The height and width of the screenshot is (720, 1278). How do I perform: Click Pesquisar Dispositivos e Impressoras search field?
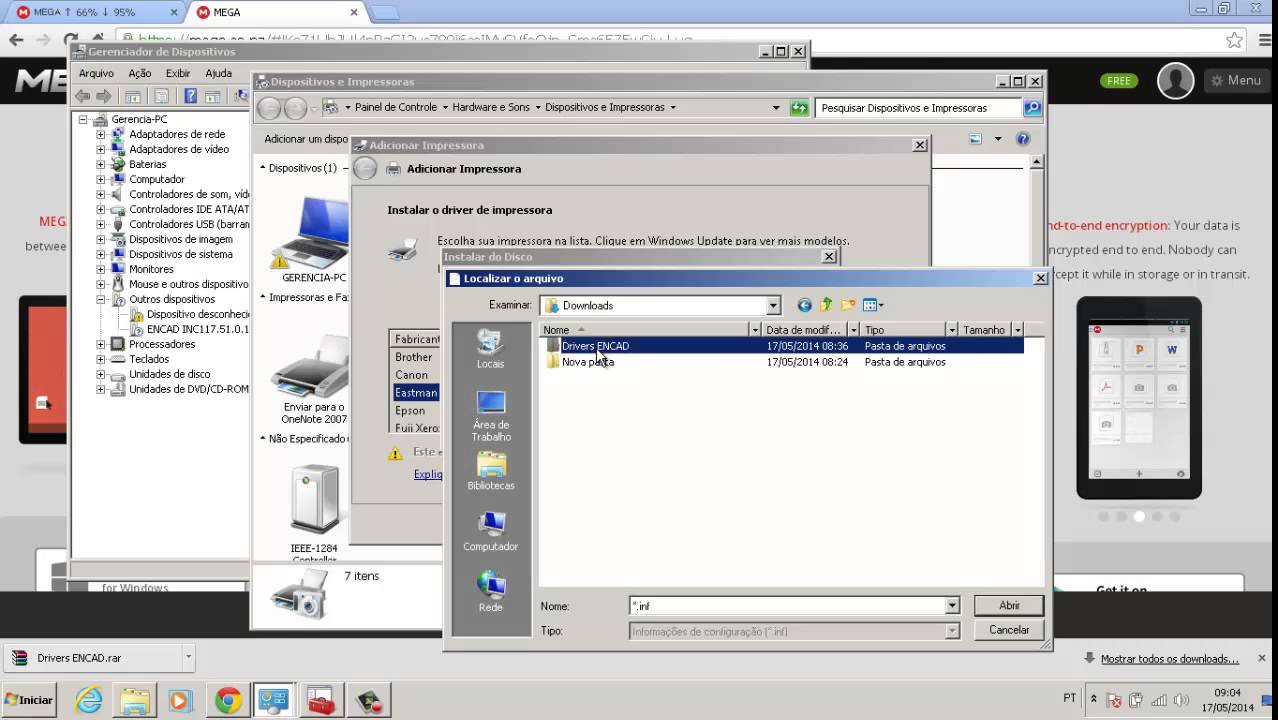(x=919, y=107)
